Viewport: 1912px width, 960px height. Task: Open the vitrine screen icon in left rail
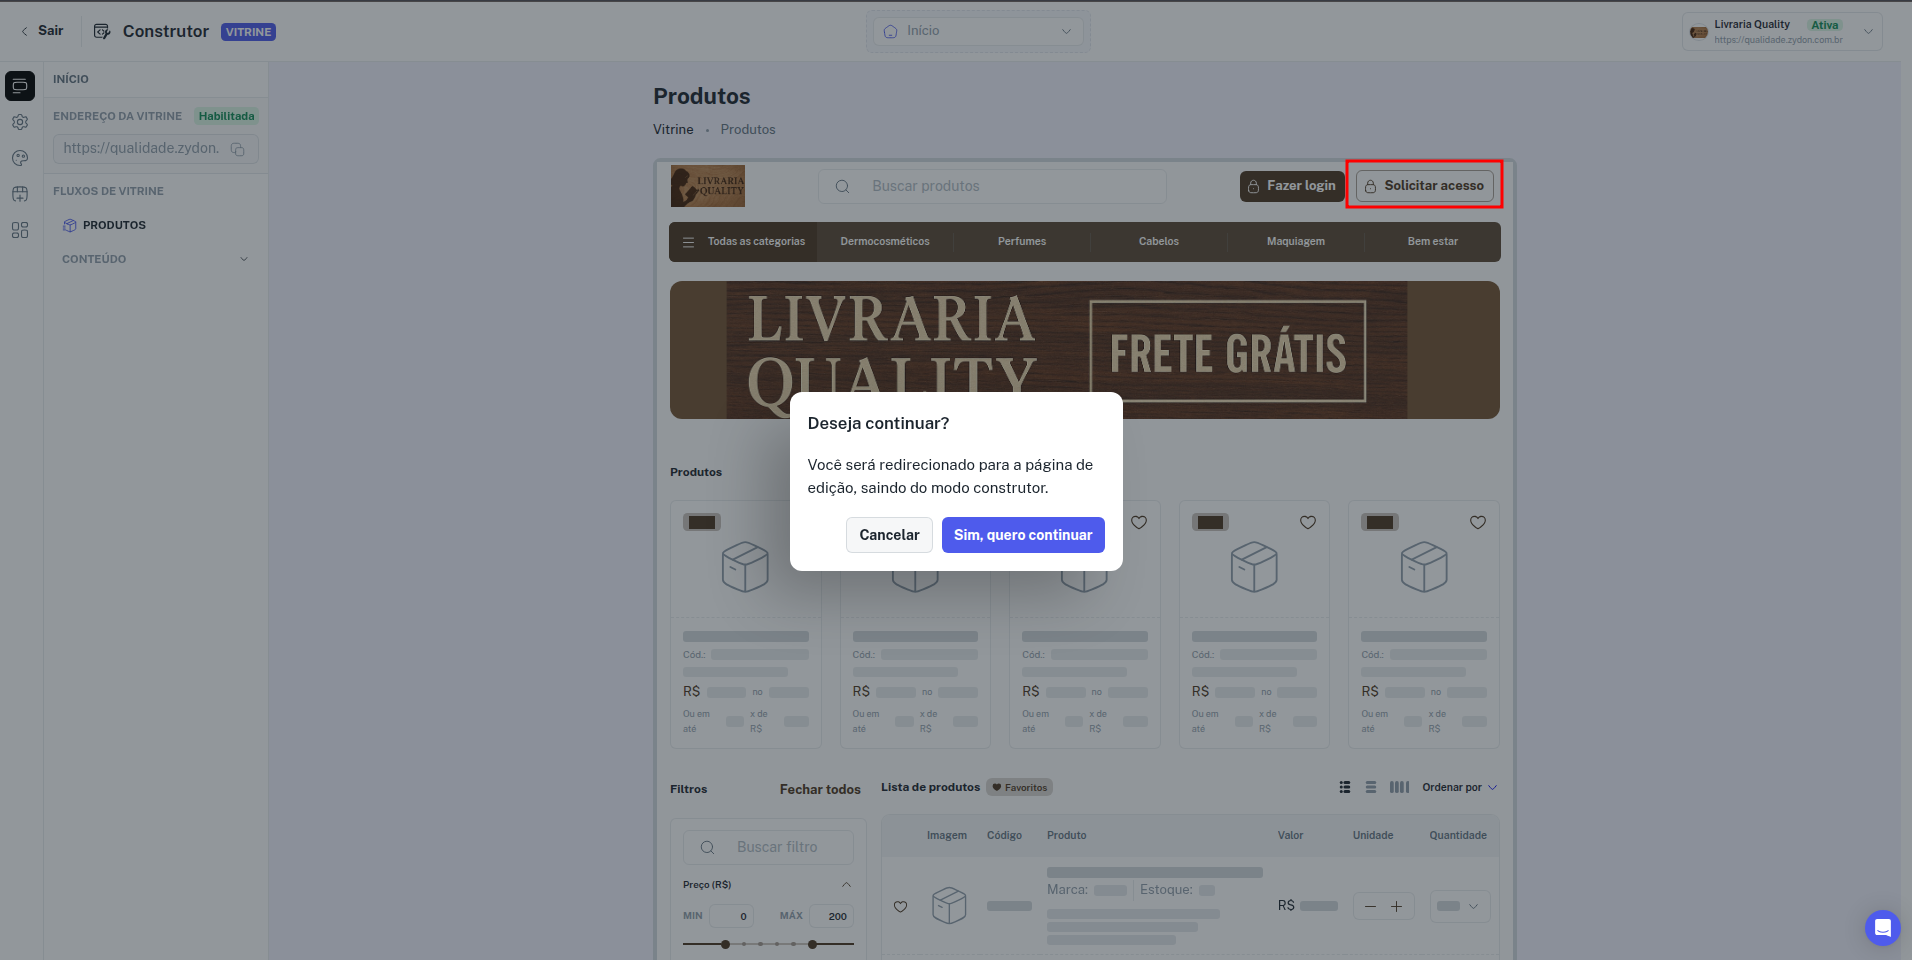(x=20, y=86)
